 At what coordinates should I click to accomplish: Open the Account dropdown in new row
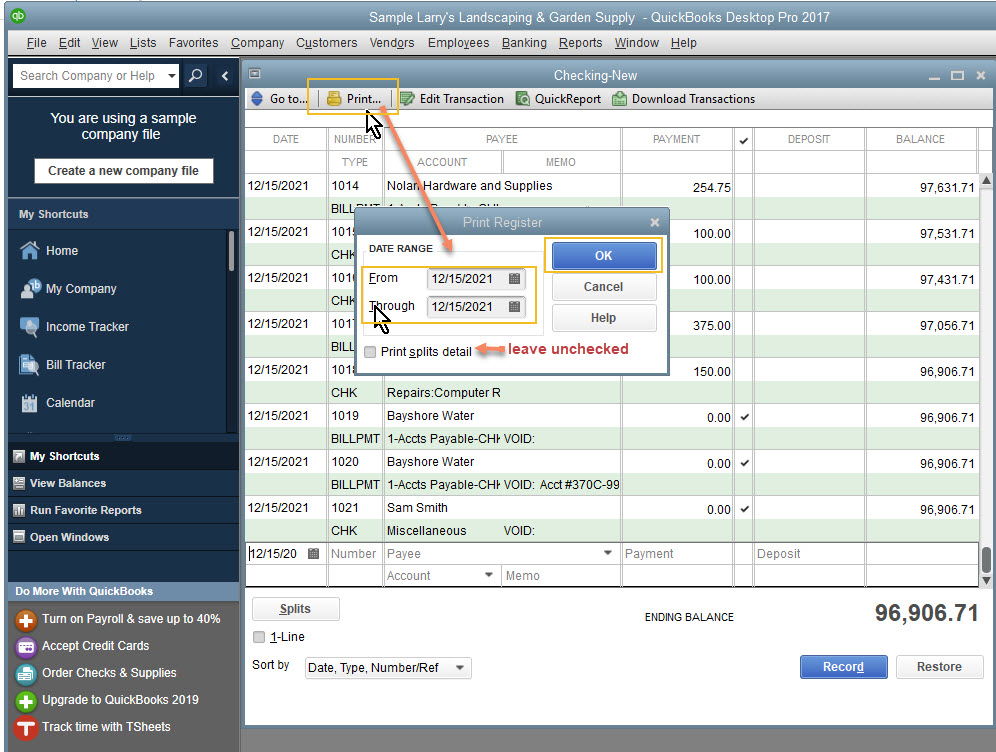[489, 575]
